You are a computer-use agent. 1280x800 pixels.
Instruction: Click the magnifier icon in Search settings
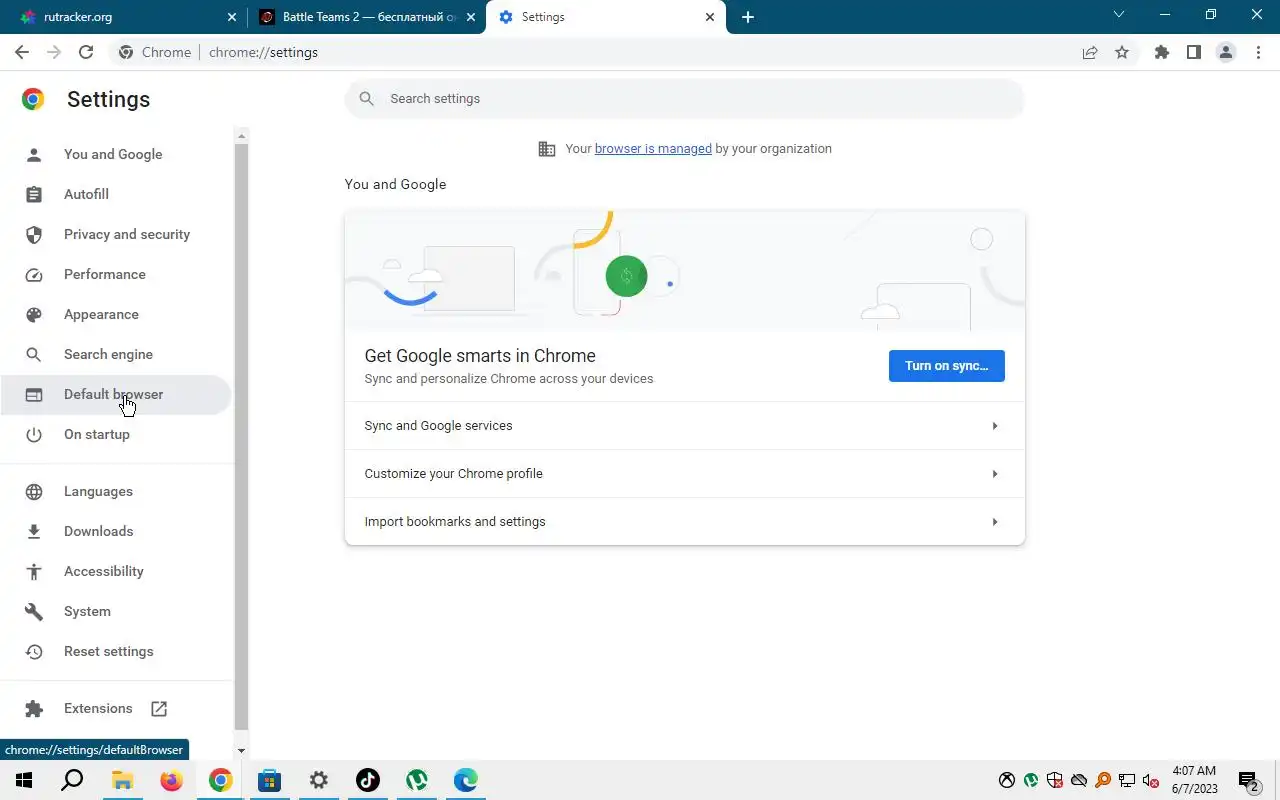pos(367,98)
